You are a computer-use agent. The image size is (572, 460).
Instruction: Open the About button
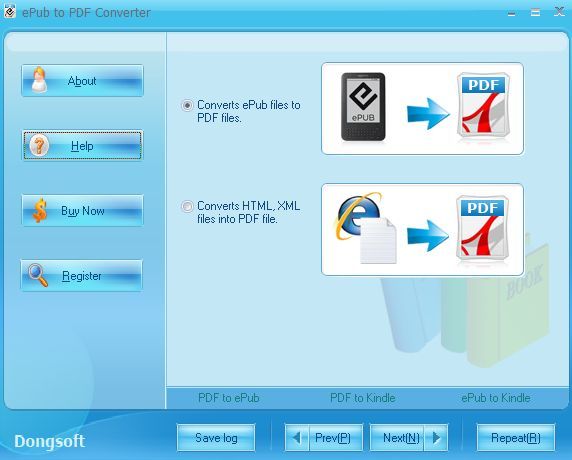[x=82, y=81]
